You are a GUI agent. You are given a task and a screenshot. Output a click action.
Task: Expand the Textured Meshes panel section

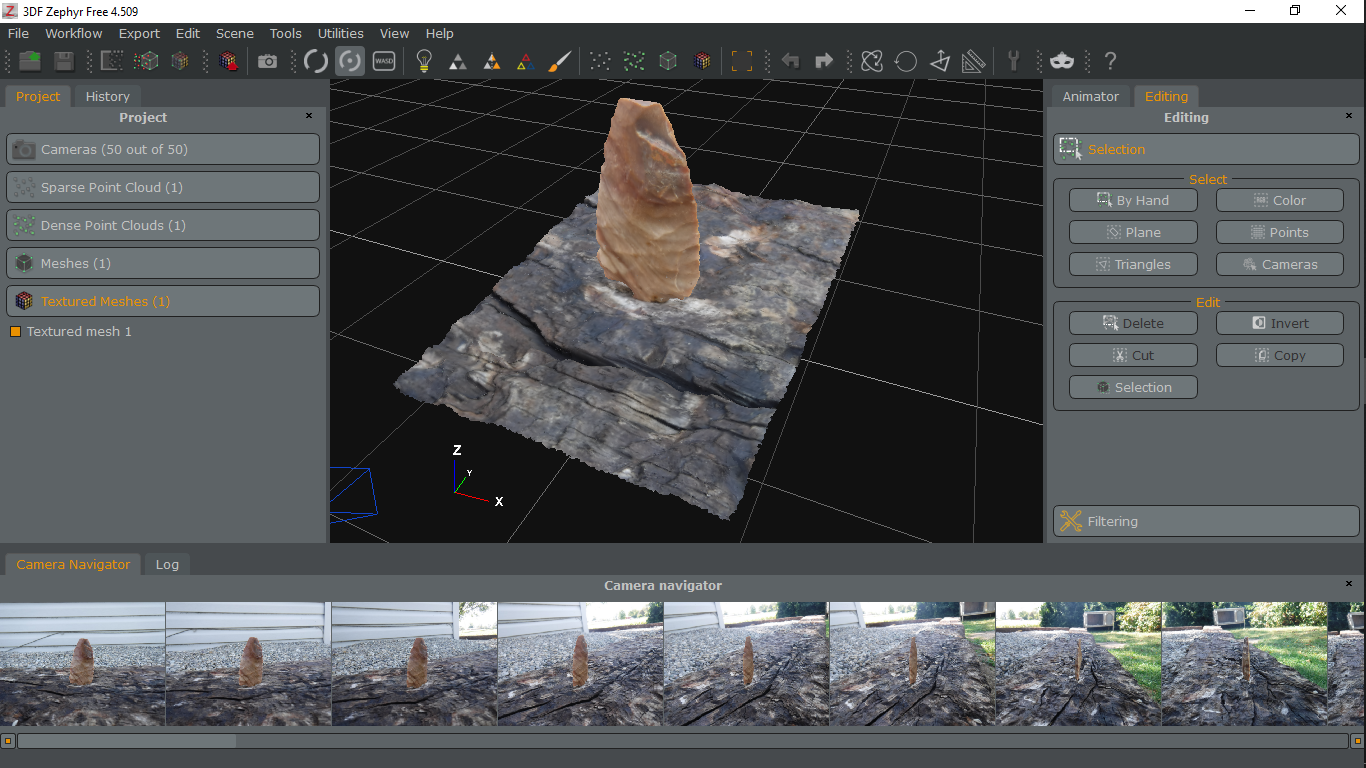click(x=163, y=300)
